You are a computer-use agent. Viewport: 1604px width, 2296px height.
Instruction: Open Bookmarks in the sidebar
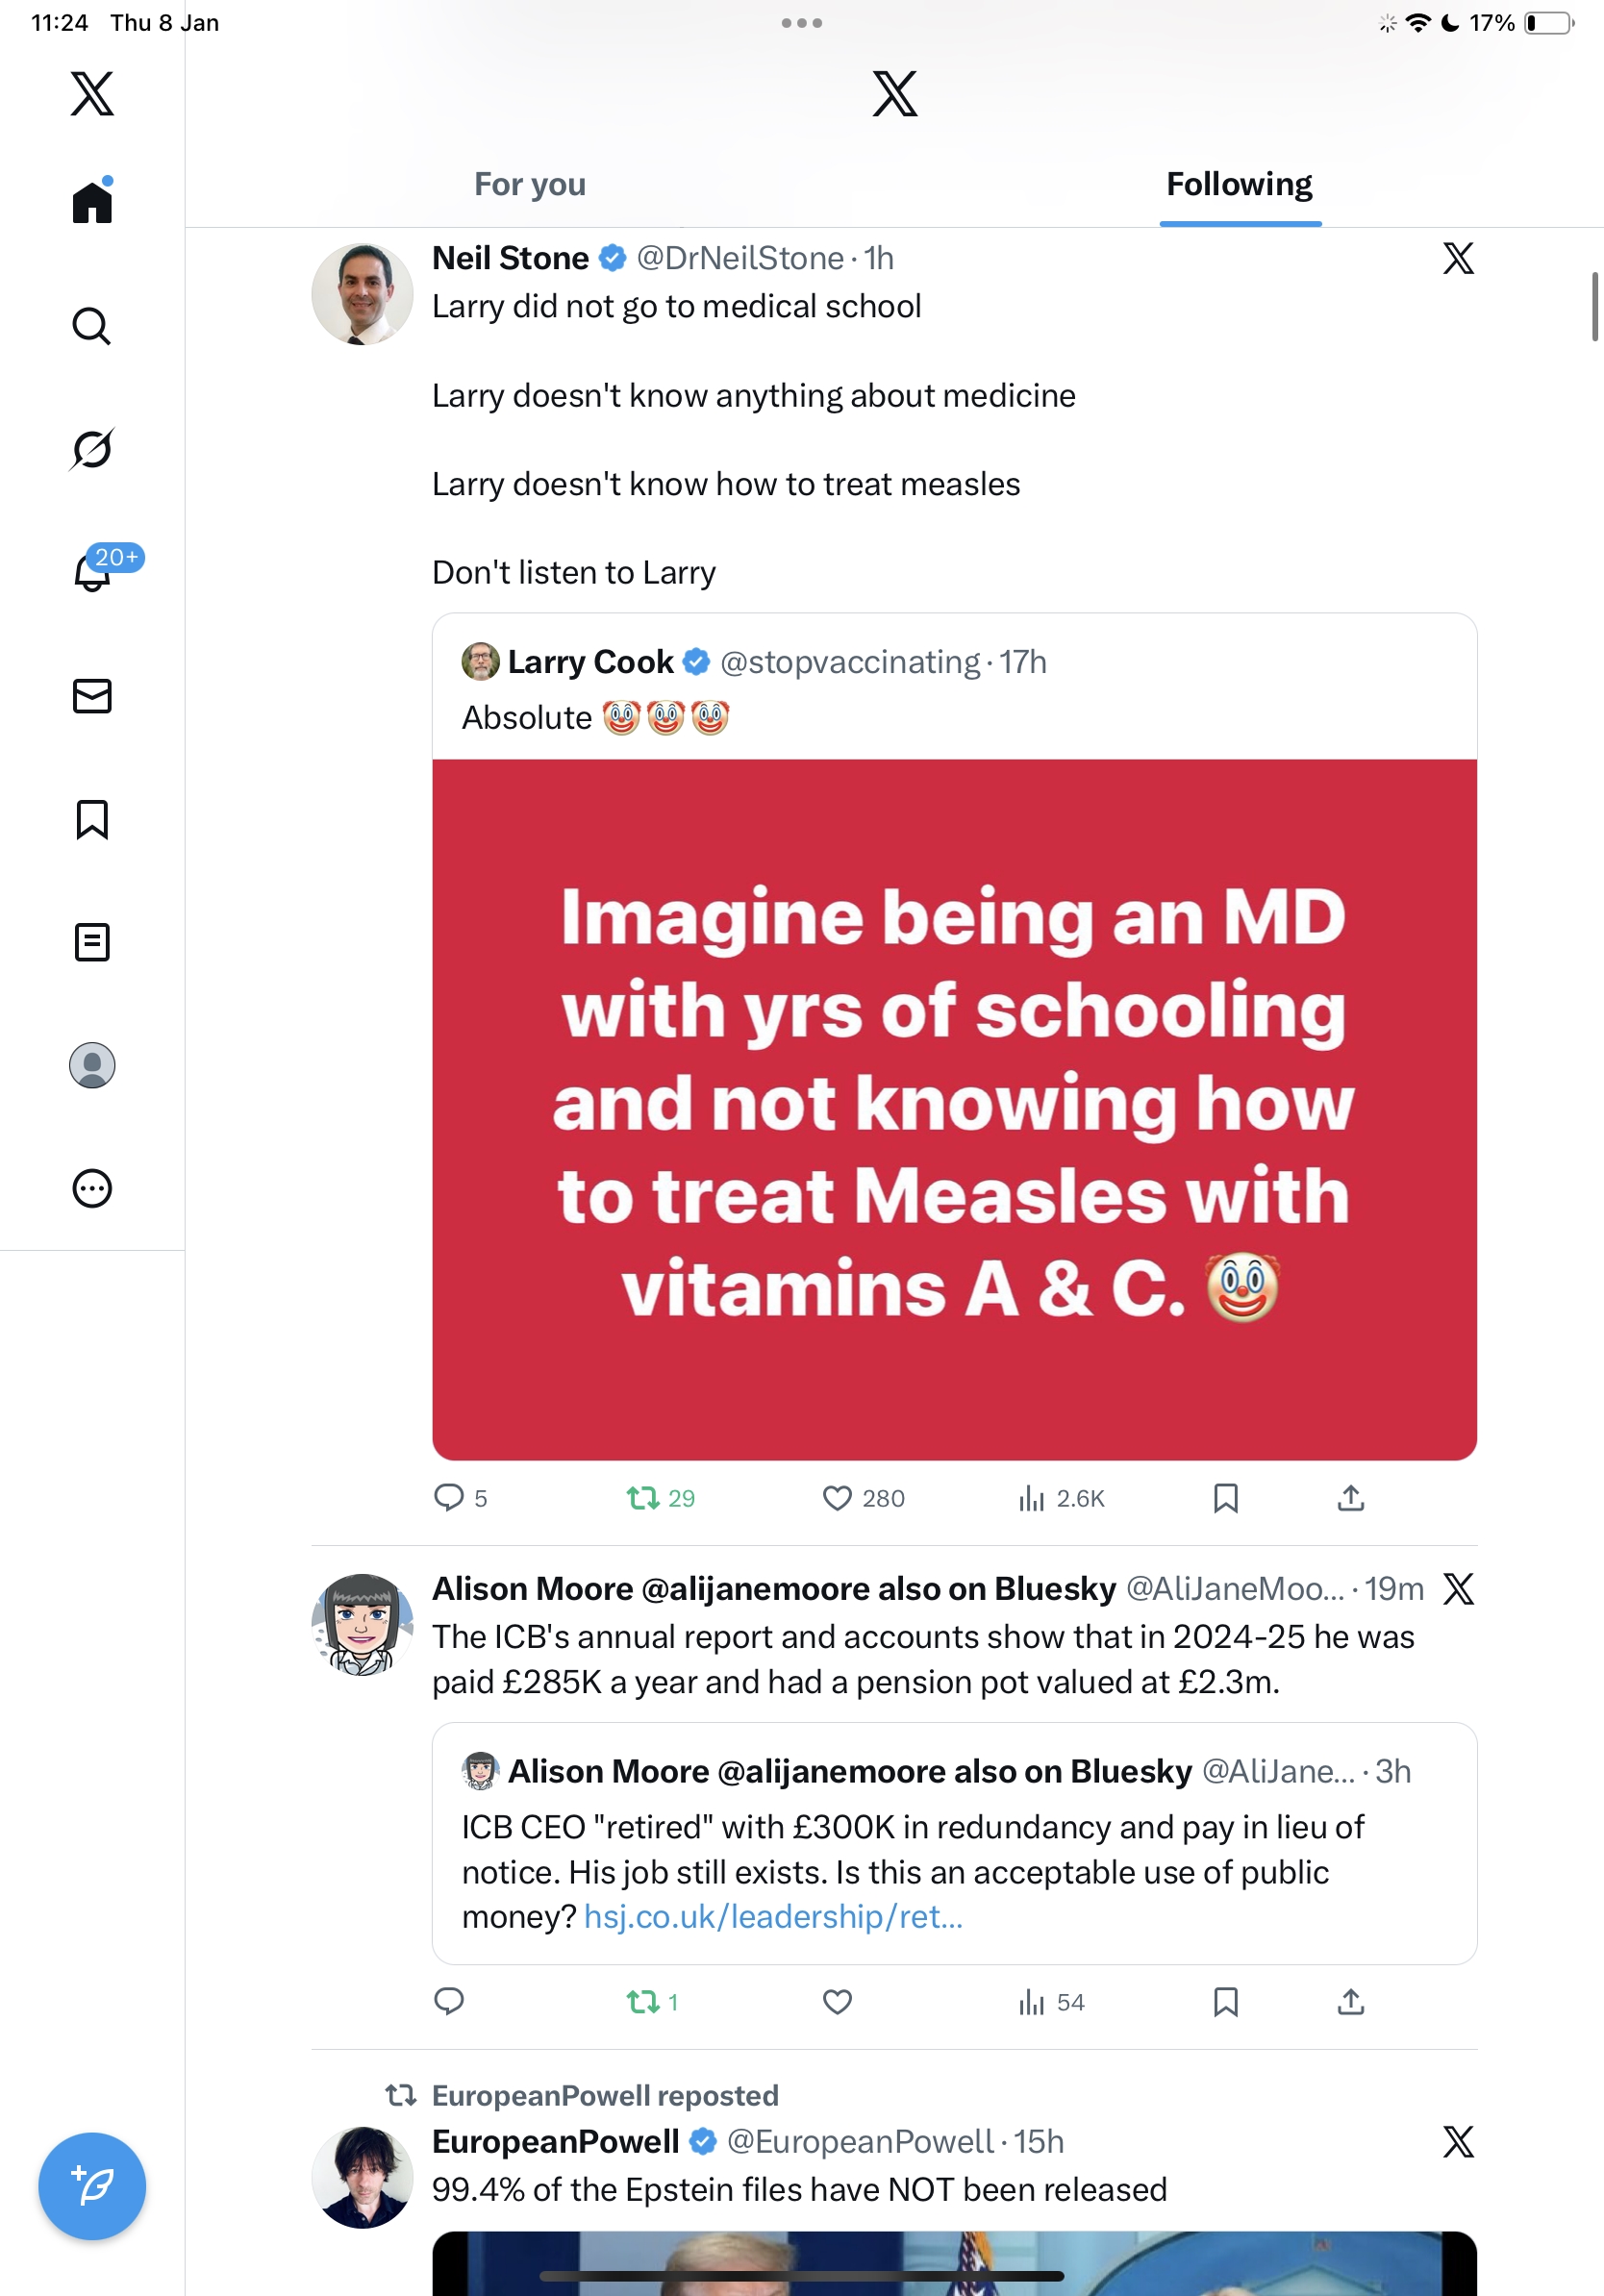(92, 819)
